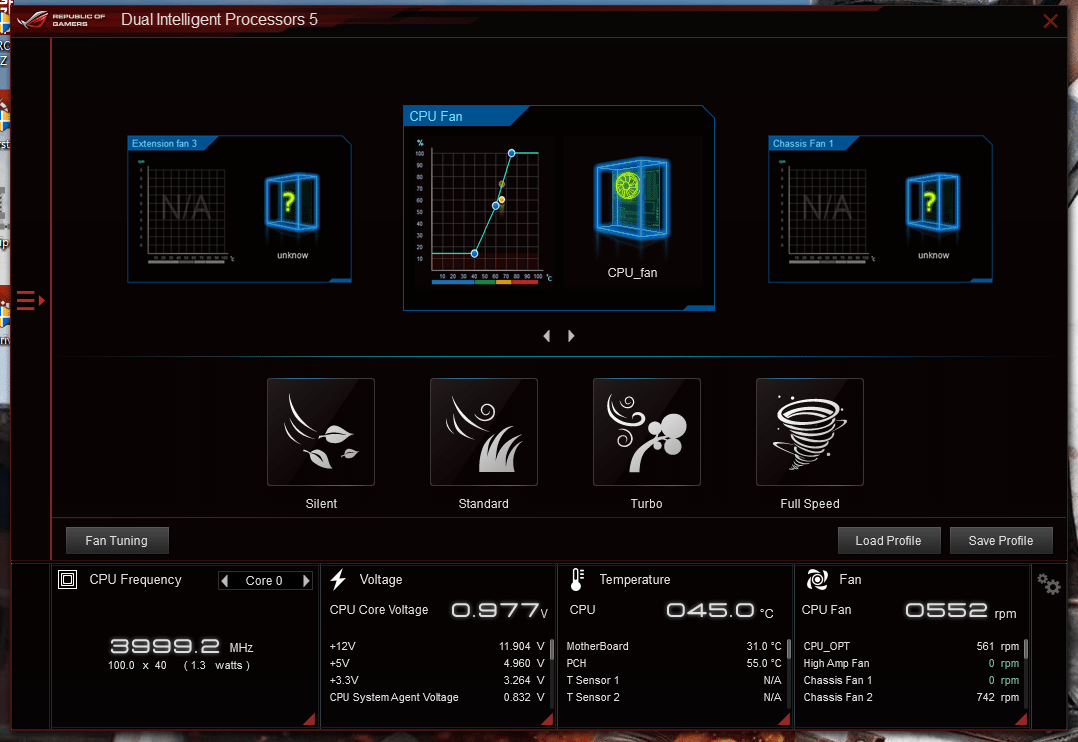
Task: Expand the Voltage panel corner
Action: tap(547, 719)
